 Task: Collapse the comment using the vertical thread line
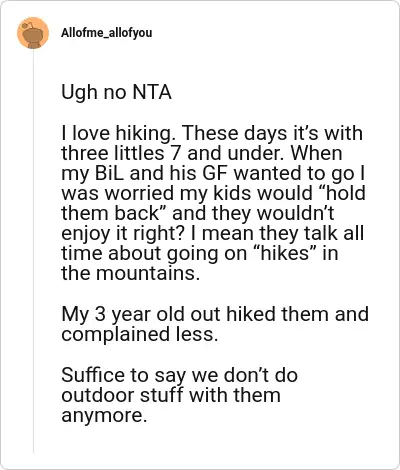tap(33, 250)
